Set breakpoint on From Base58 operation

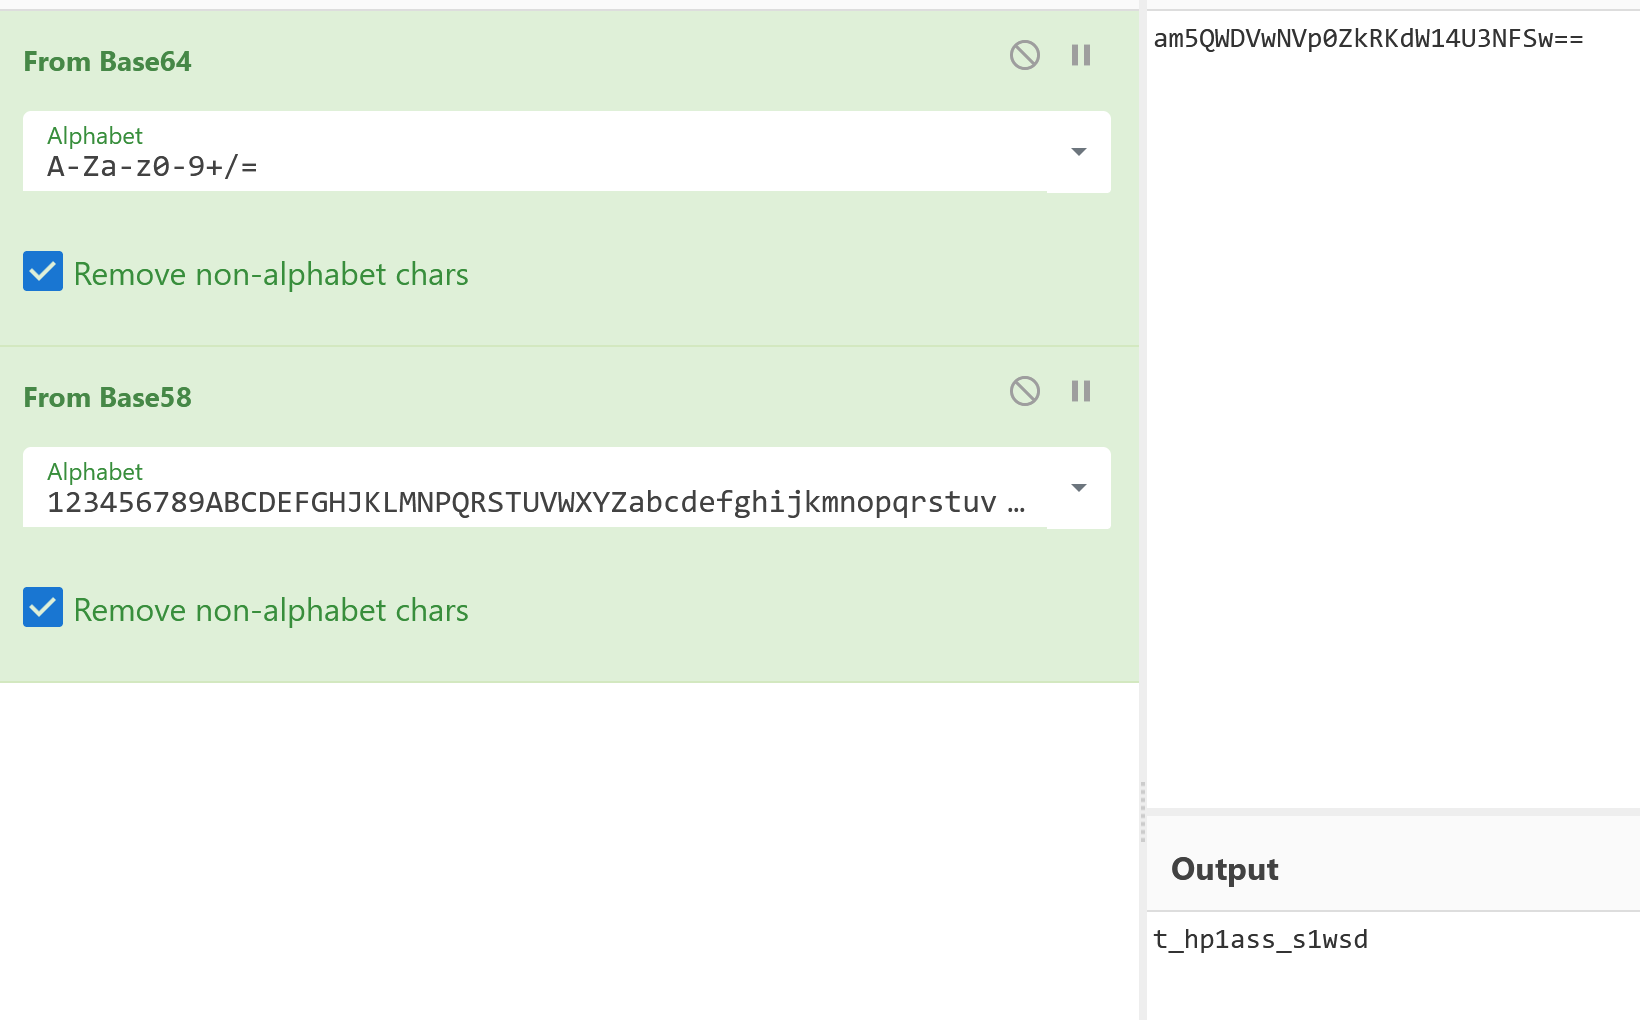[x=1081, y=391]
